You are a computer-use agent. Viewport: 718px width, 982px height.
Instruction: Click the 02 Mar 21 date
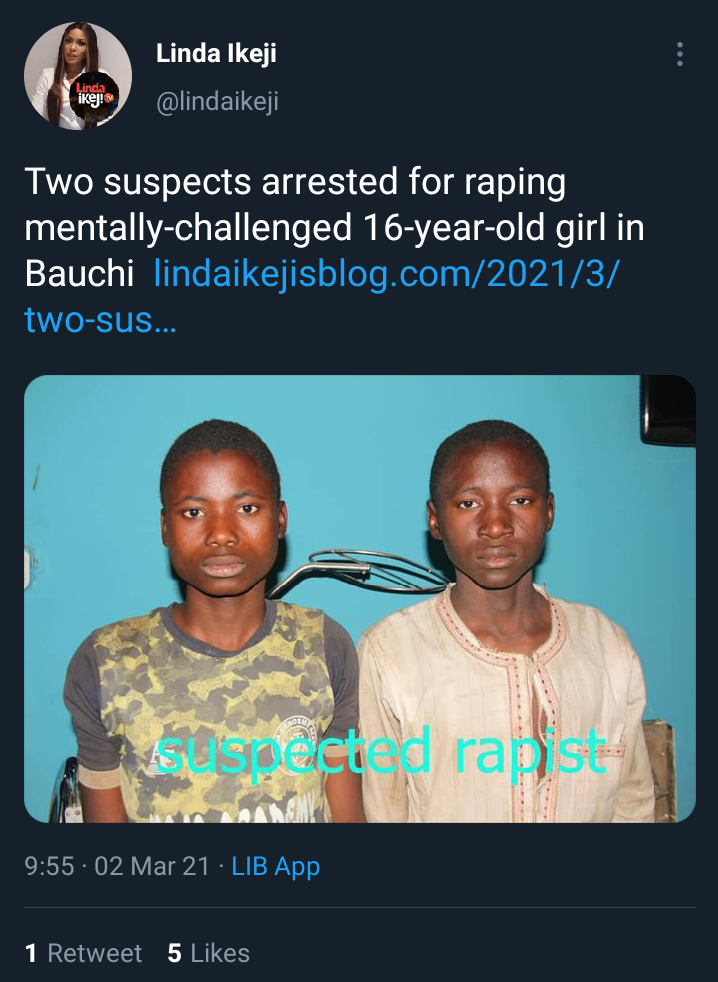pyautogui.click(x=152, y=866)
